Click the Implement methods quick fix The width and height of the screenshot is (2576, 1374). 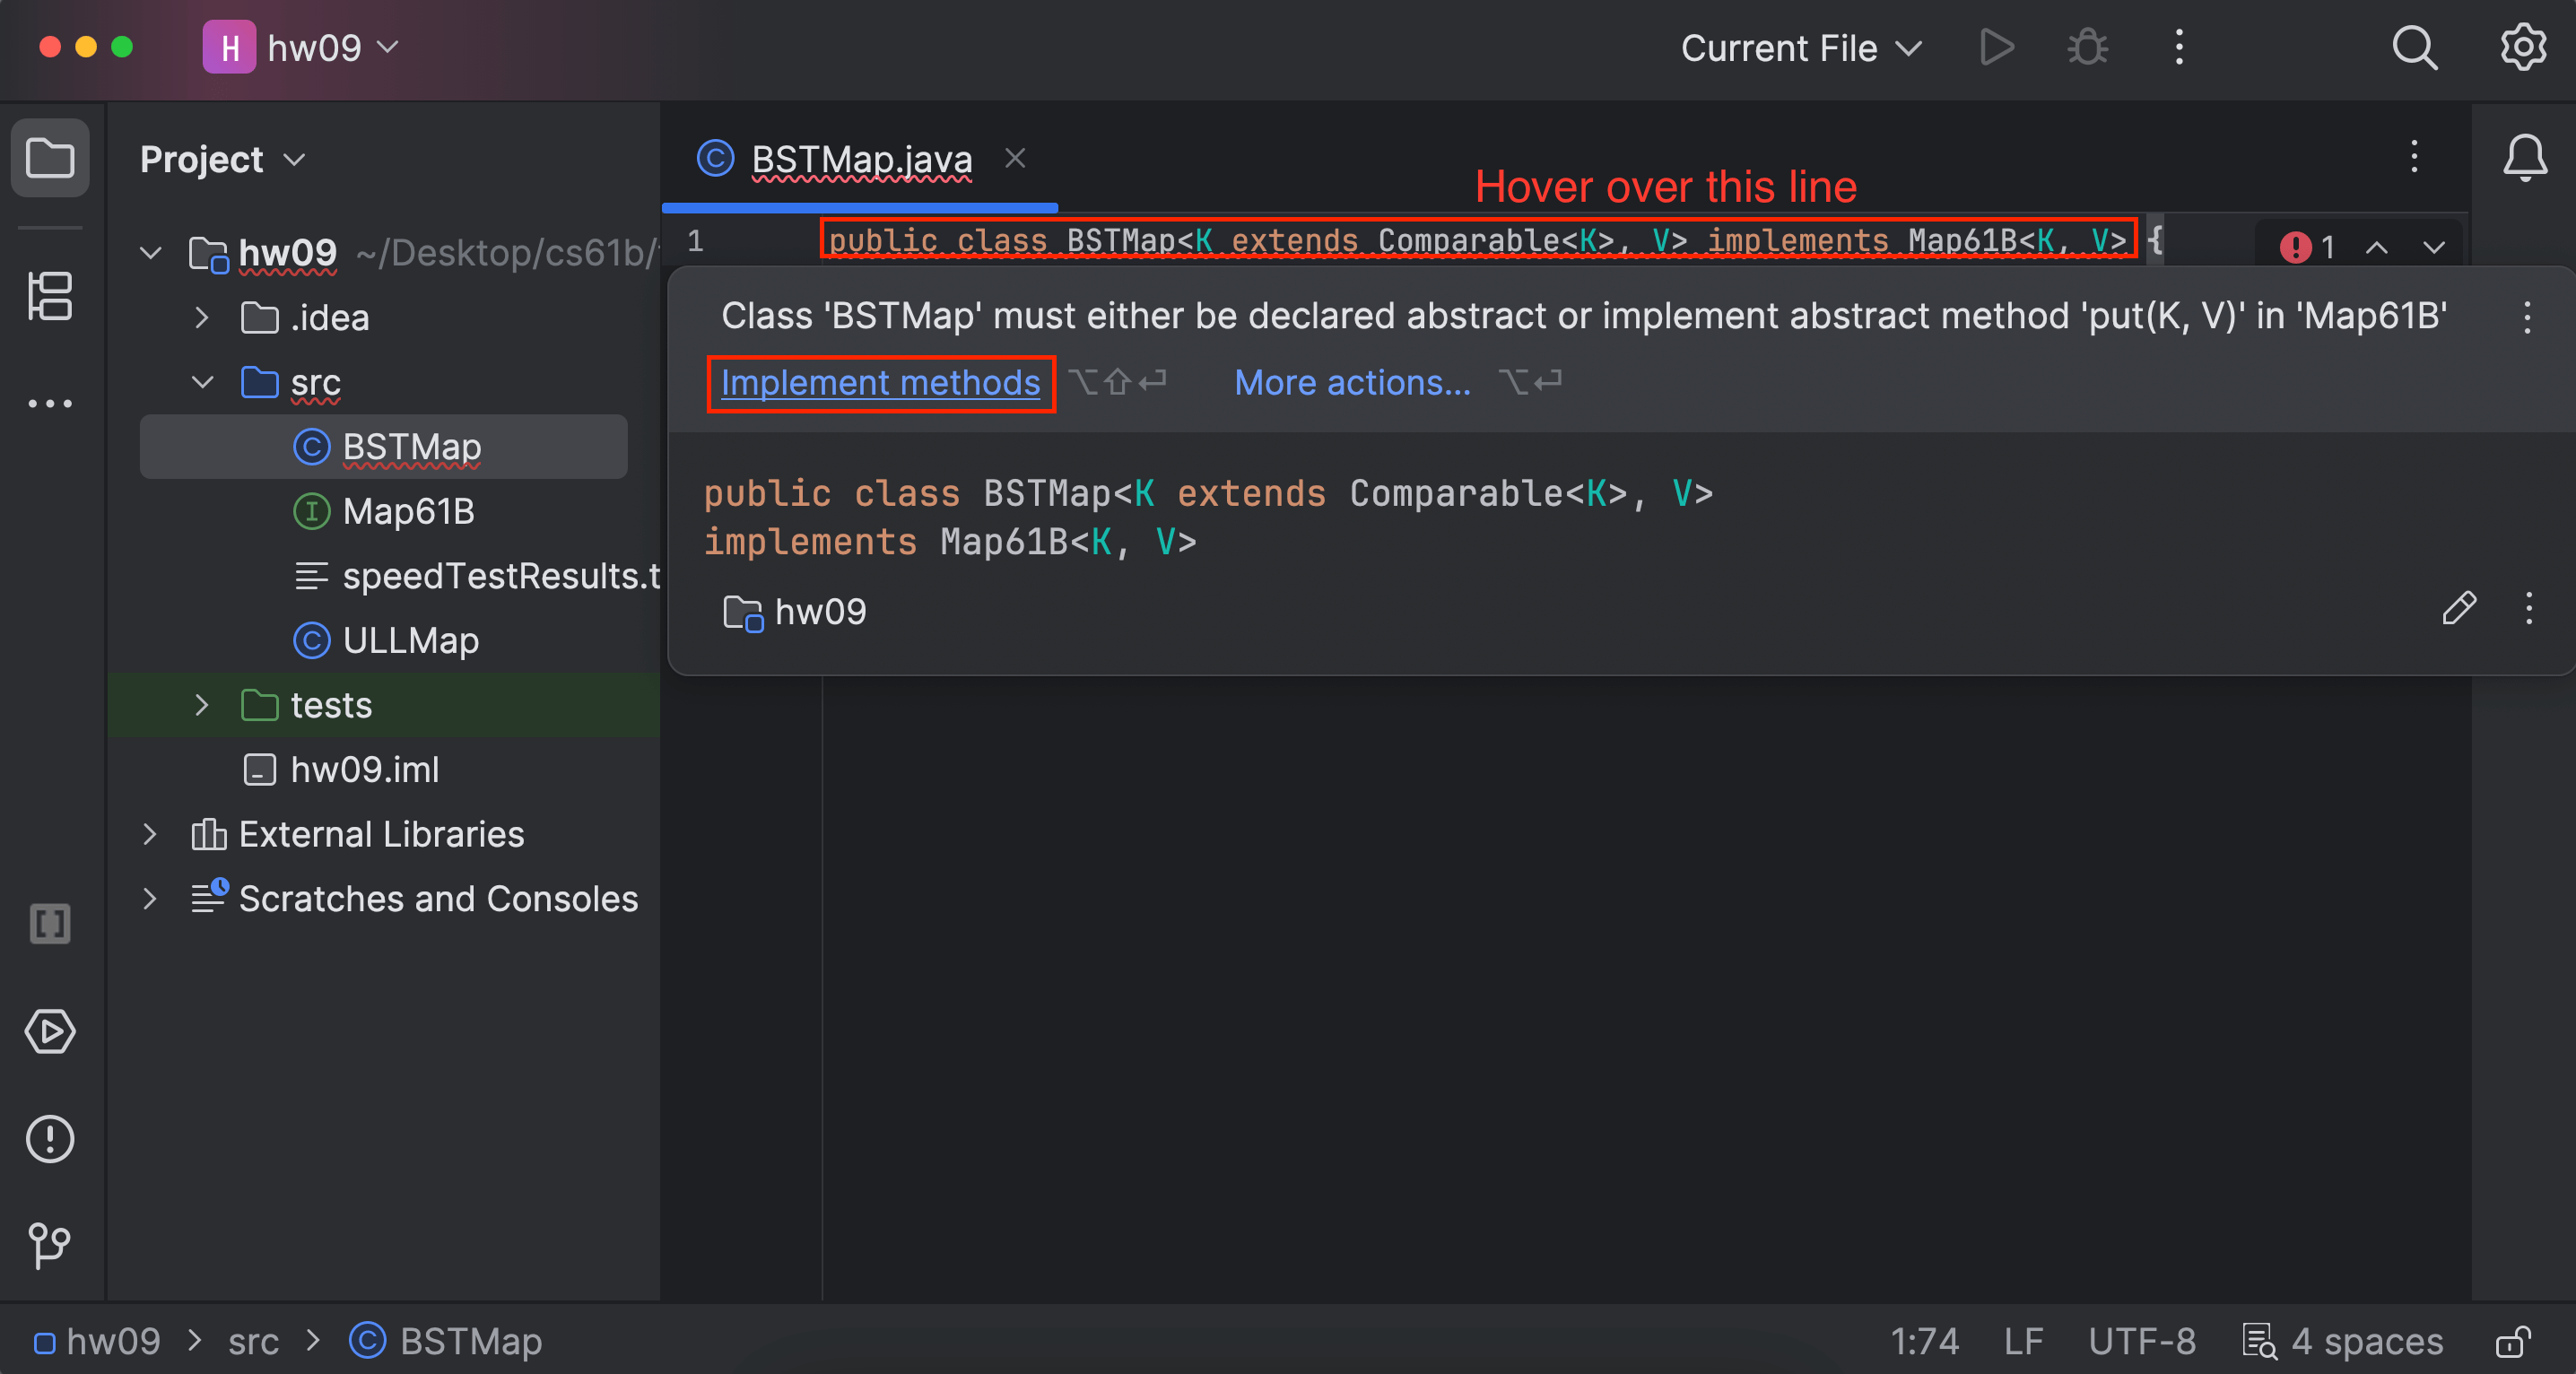pos(881,383)
